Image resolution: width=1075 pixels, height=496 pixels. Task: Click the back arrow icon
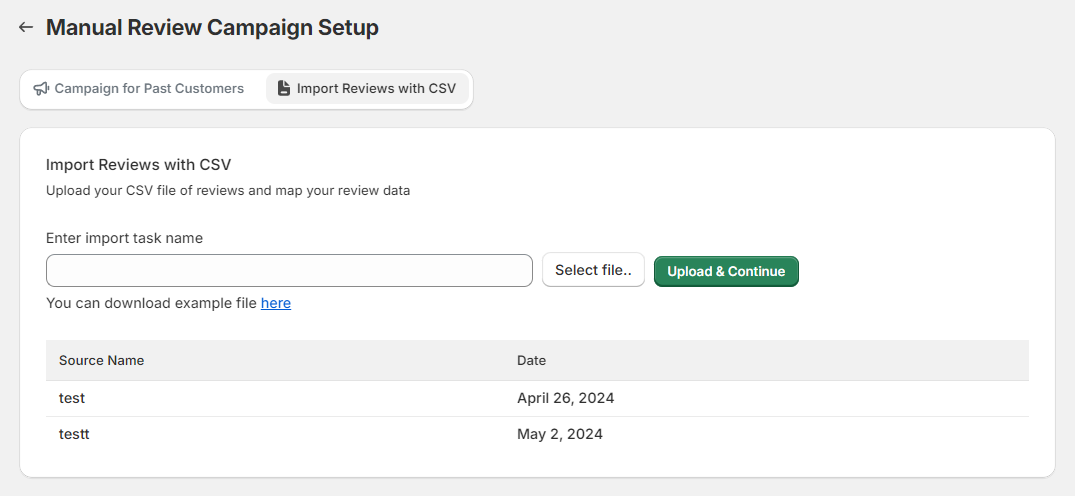coord(26,27)
